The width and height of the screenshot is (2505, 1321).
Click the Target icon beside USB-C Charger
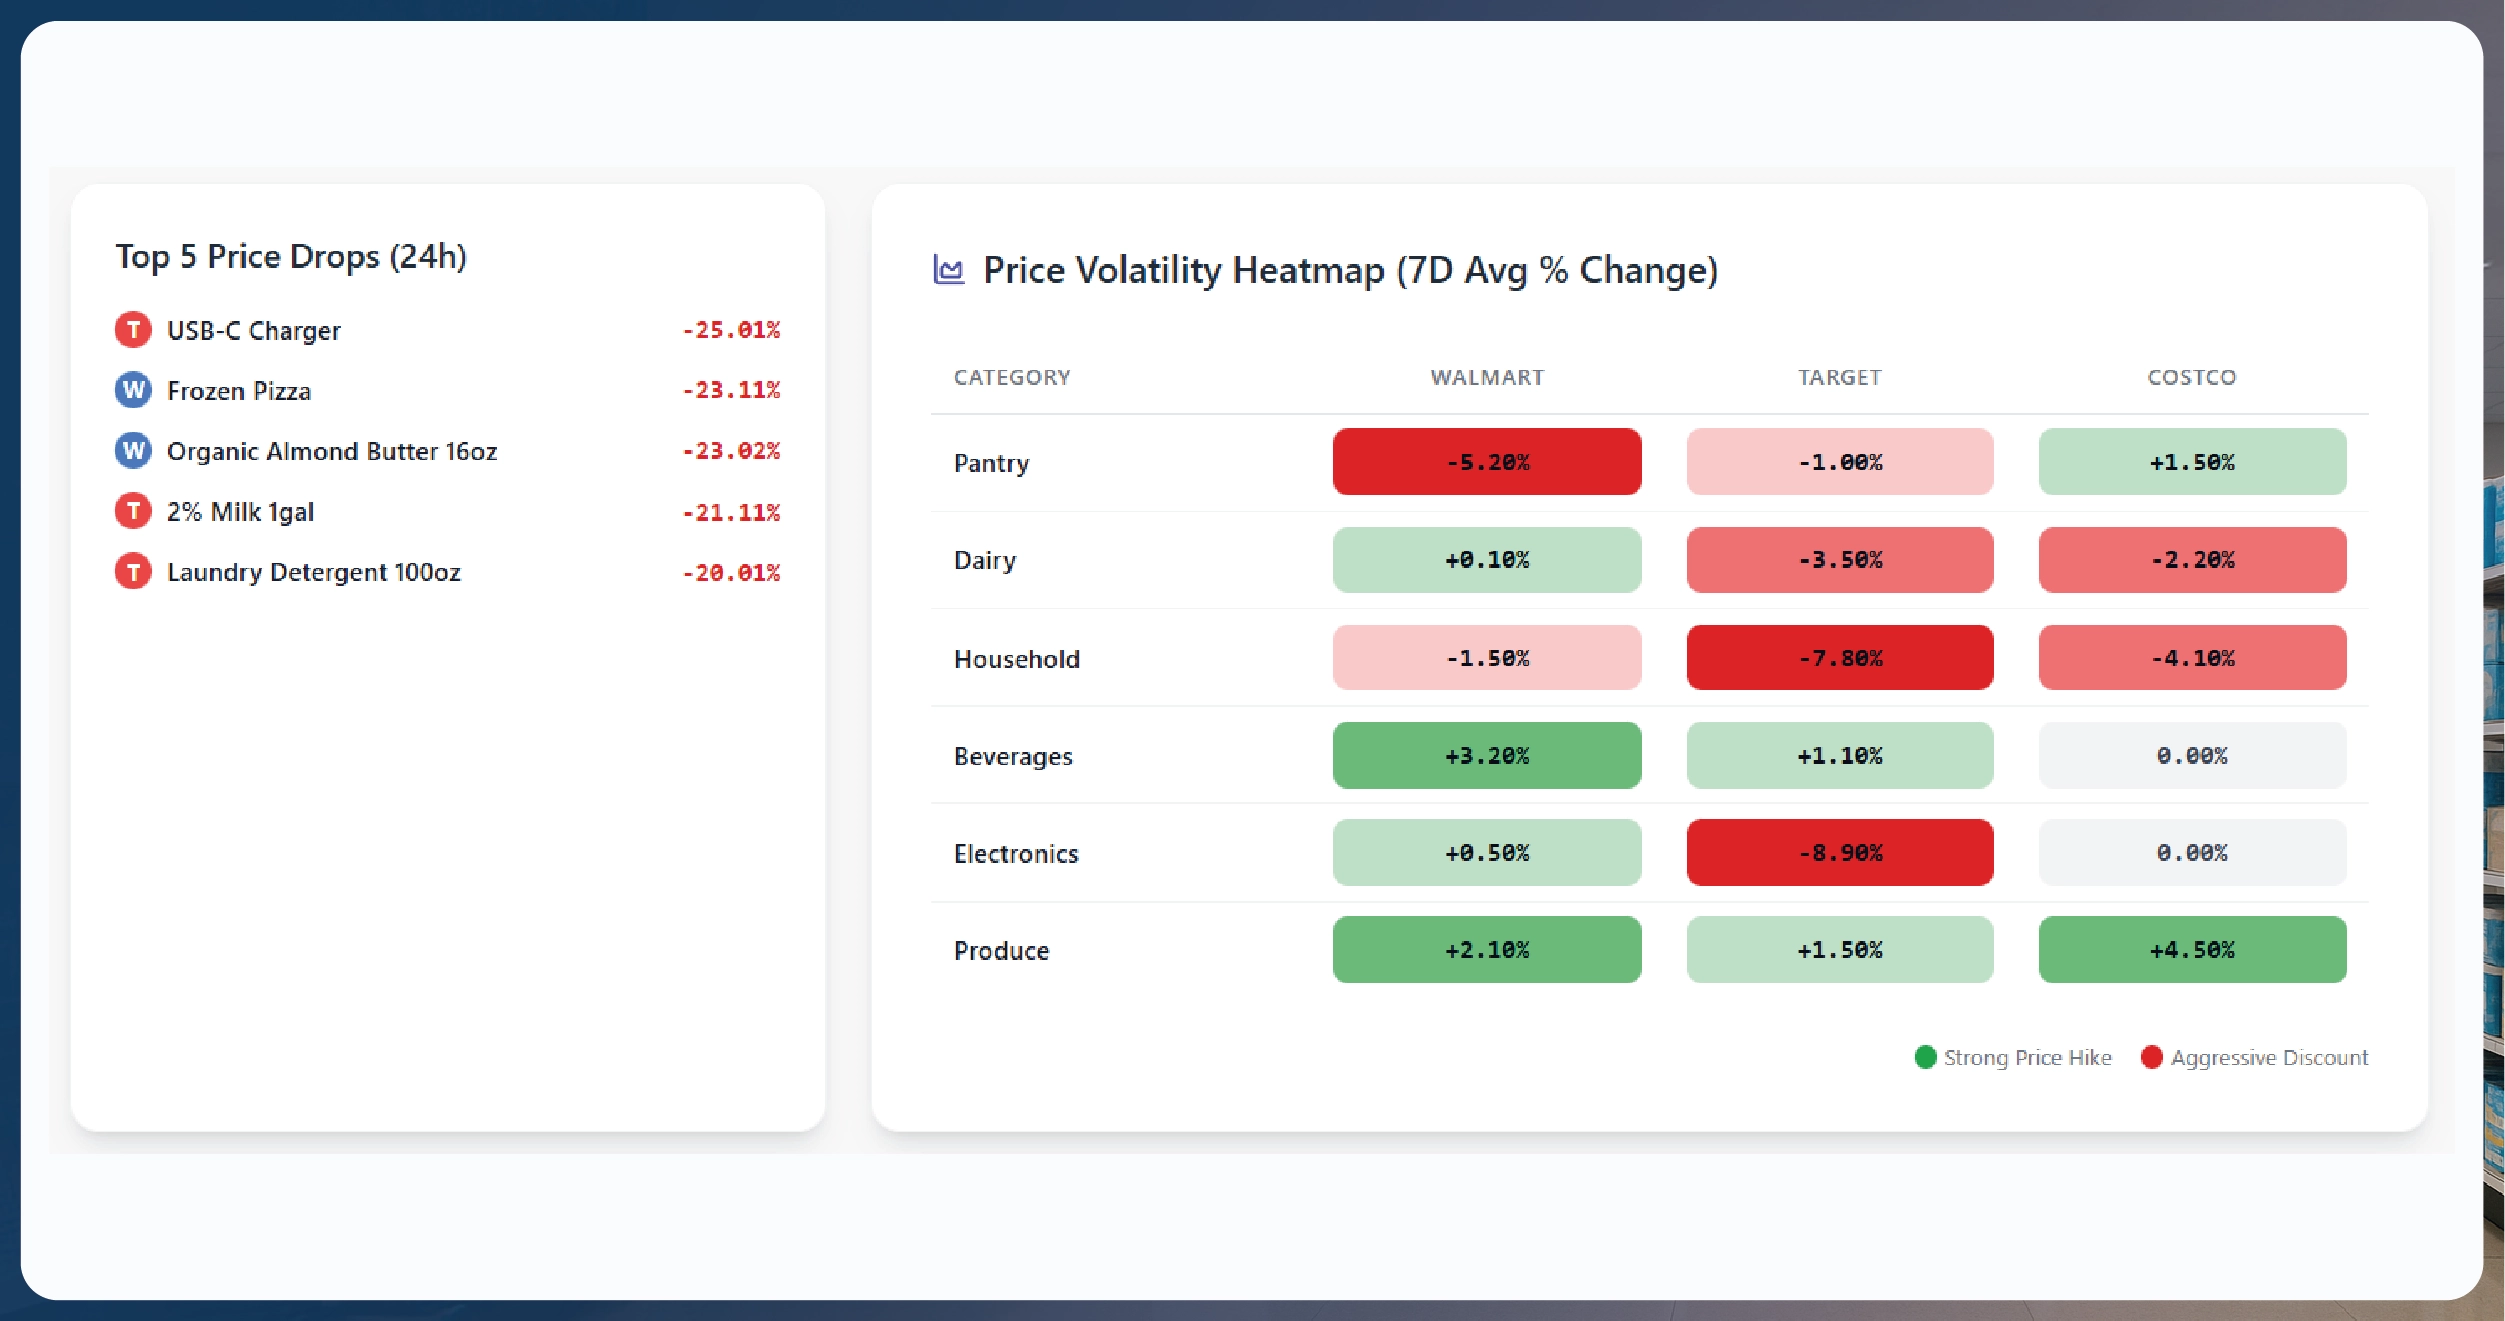133,330
